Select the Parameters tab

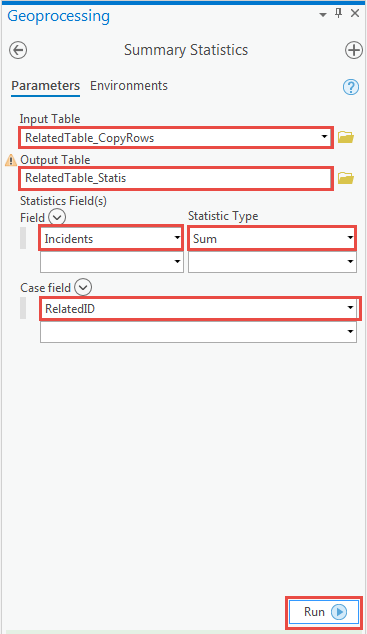click(45, 86)
